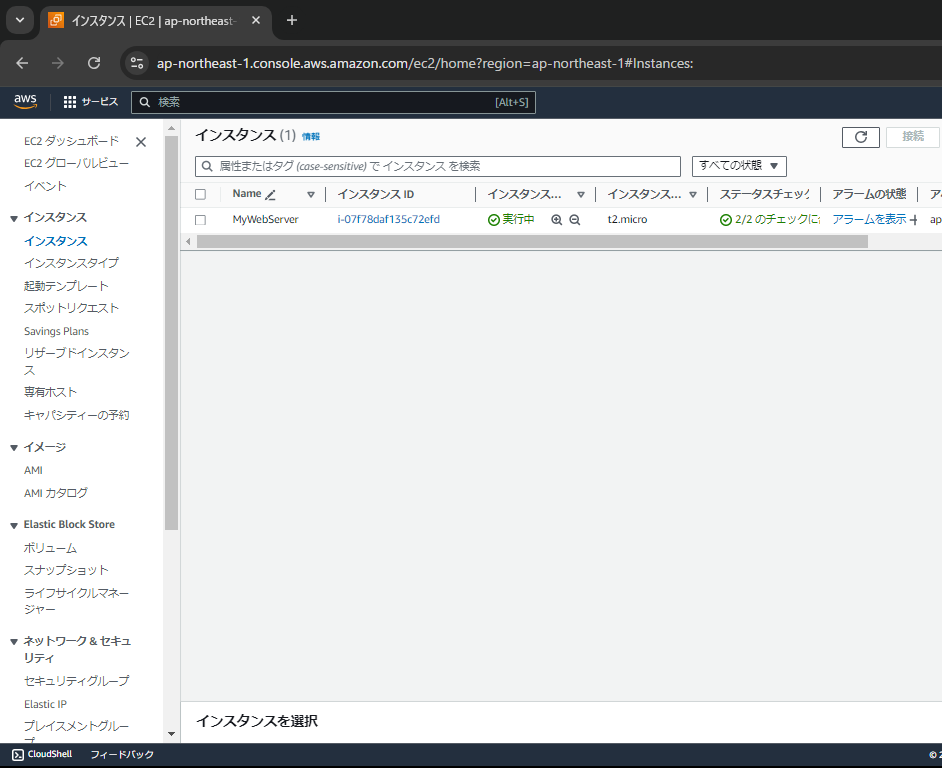The height and width of the screenshot is (768, 942).
Task: Open the tab search chevron
Action: coord(20,20)
